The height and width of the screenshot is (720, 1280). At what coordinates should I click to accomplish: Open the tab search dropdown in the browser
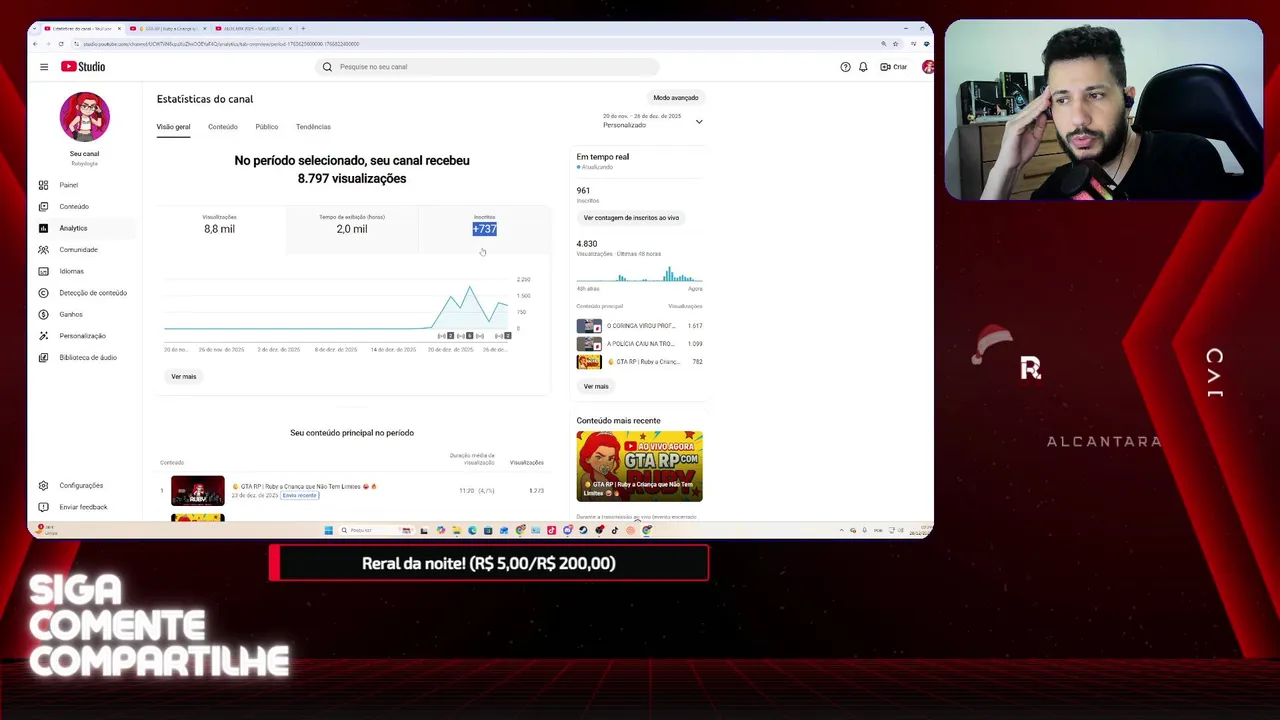tap(35, 29)
